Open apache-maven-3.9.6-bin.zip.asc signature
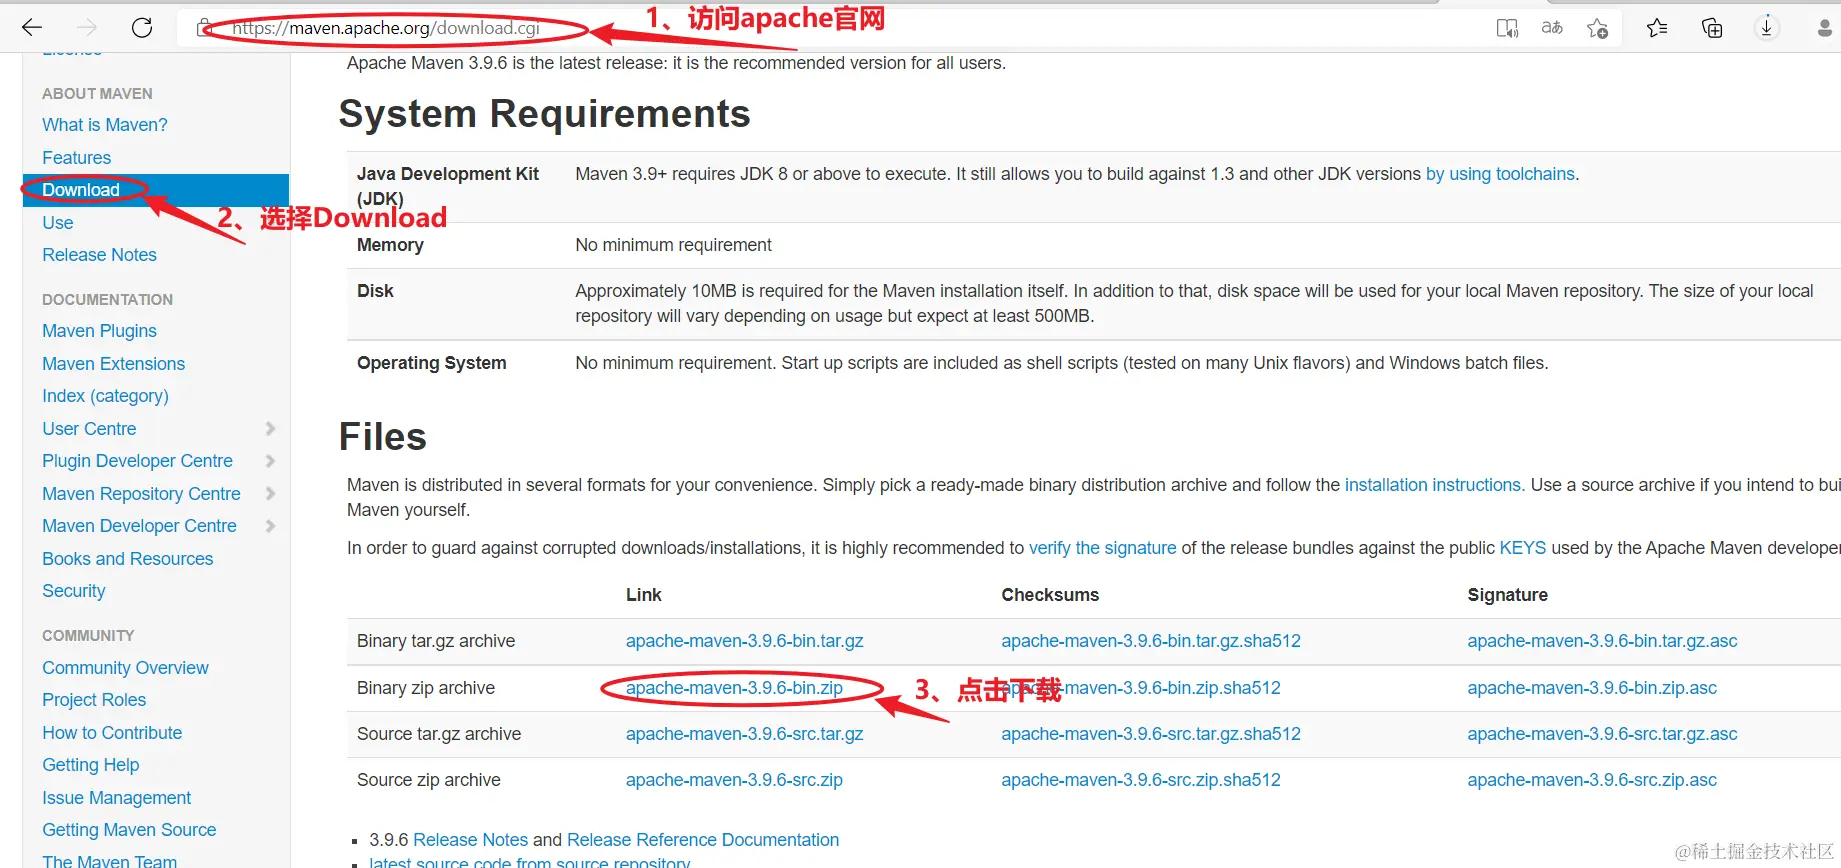1841x868 pixels. click(1592, 688)
